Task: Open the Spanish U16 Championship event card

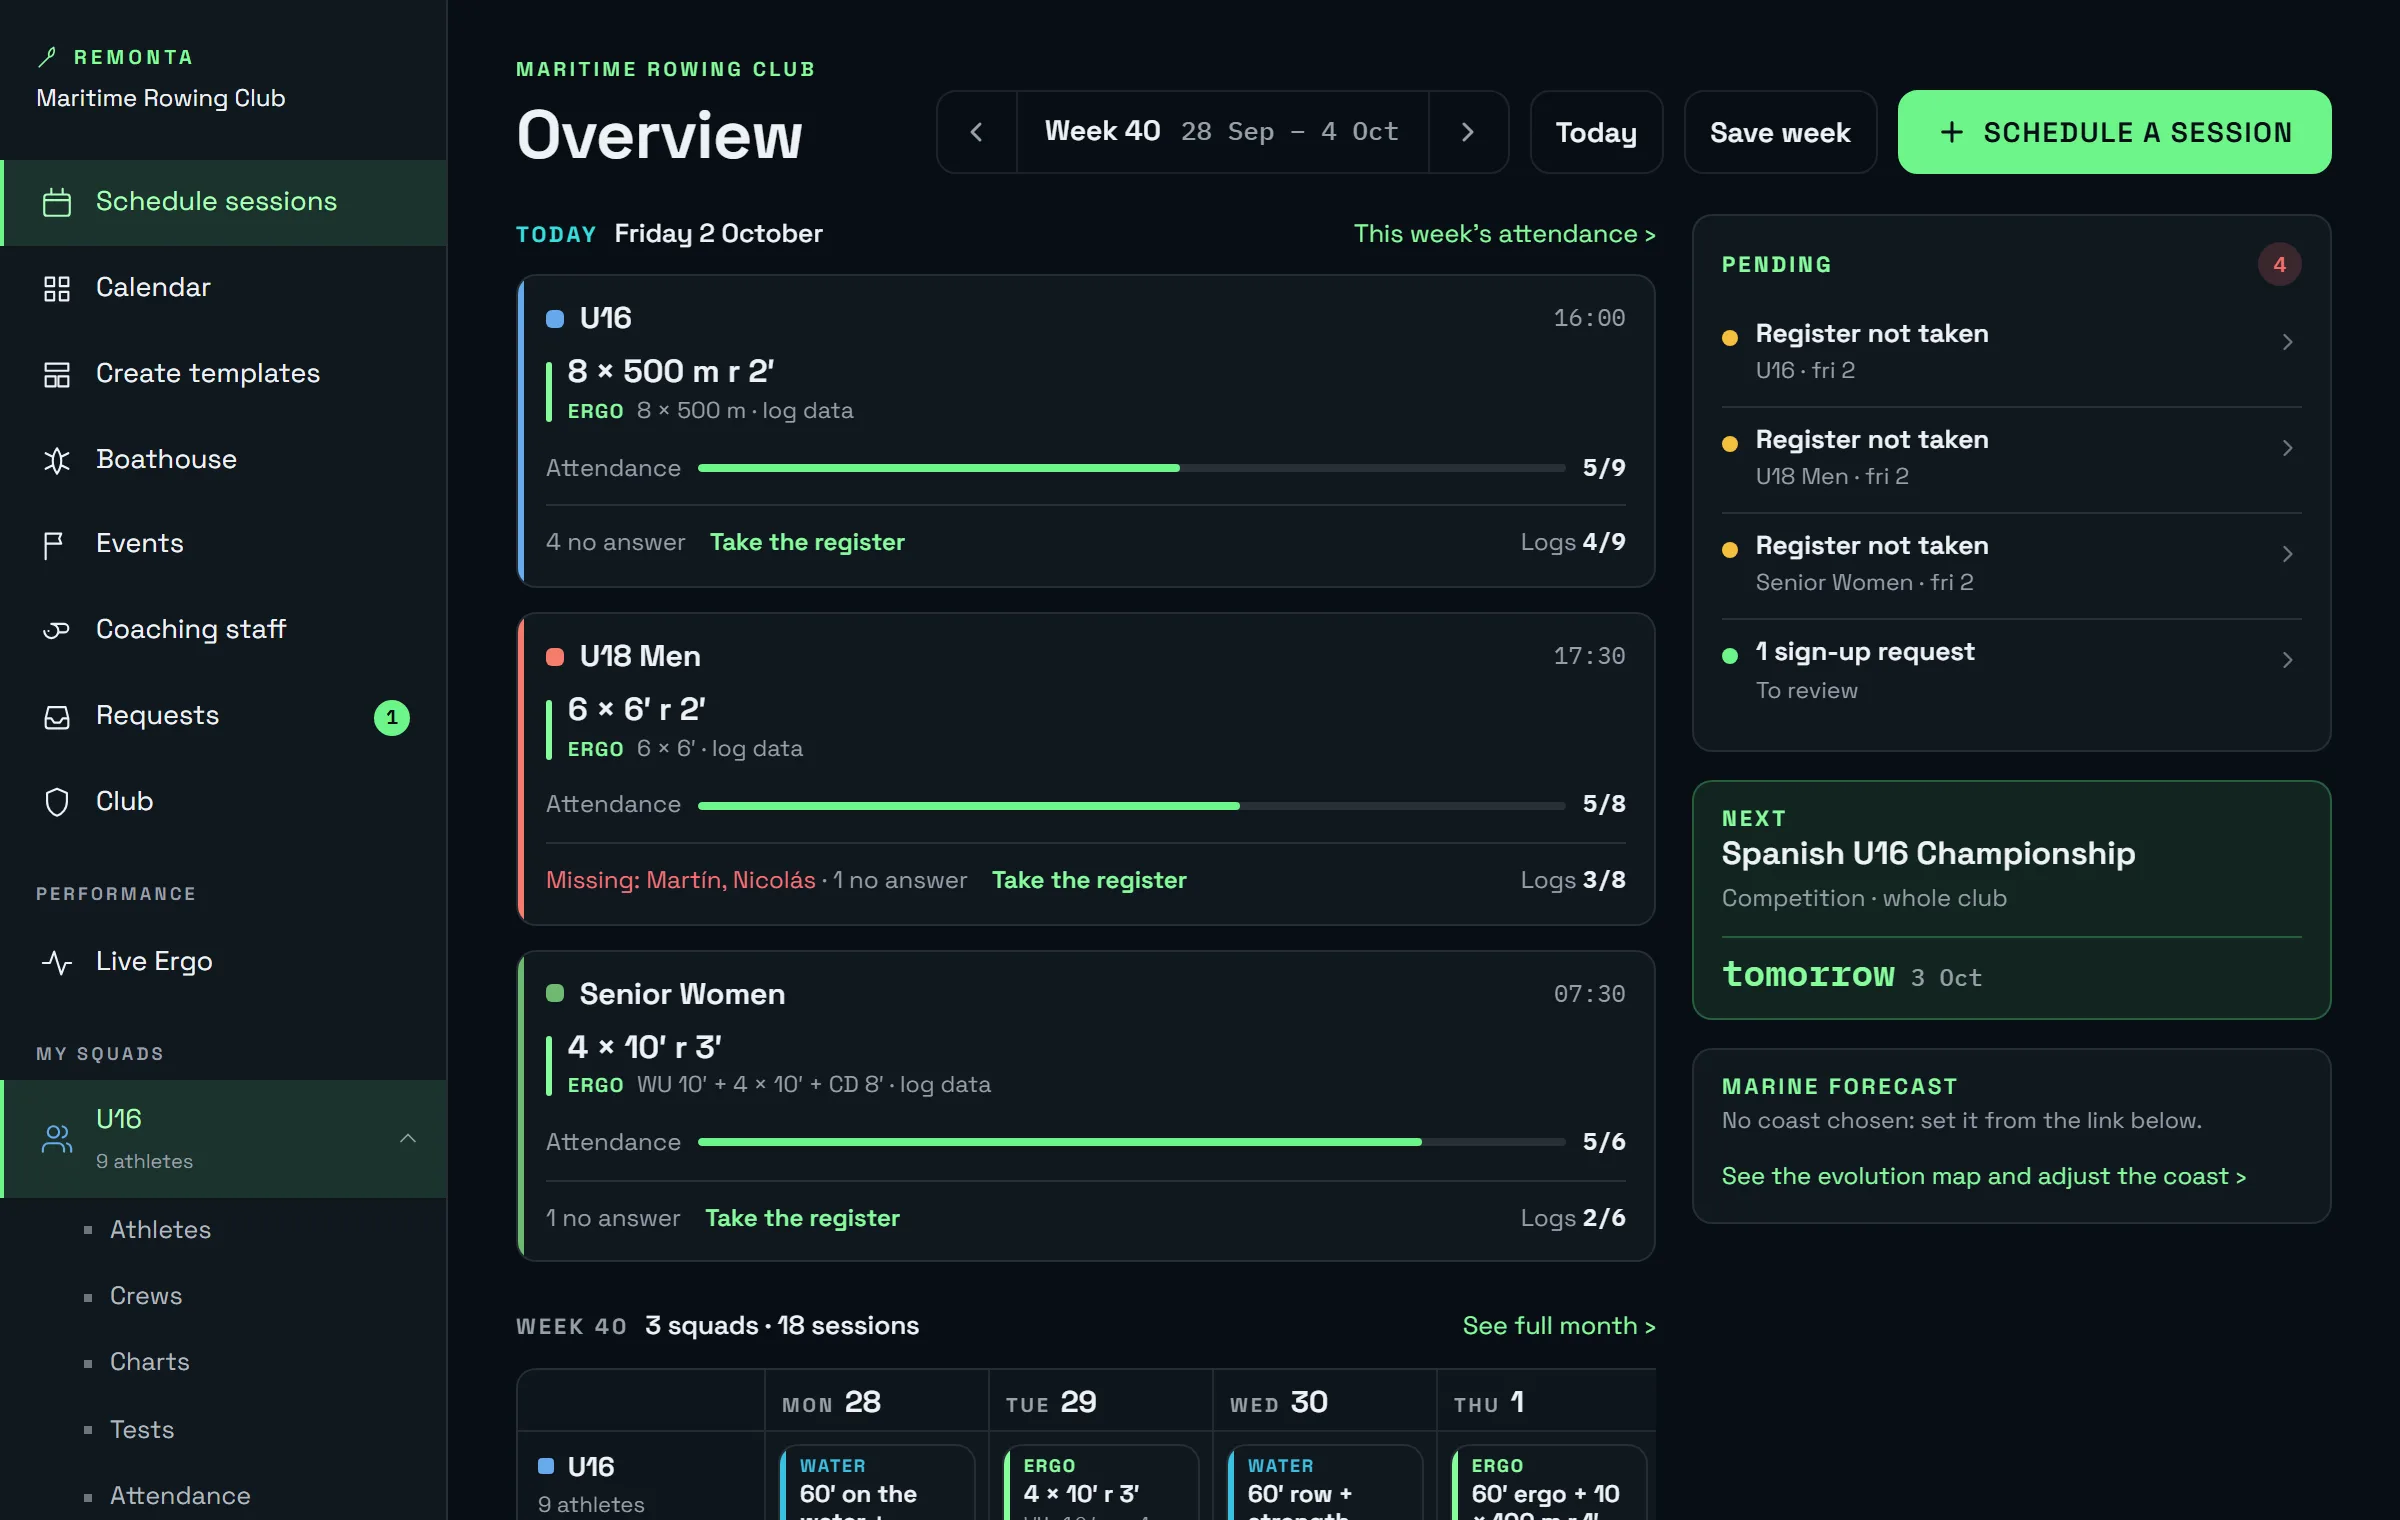Action: [2011, 900]
